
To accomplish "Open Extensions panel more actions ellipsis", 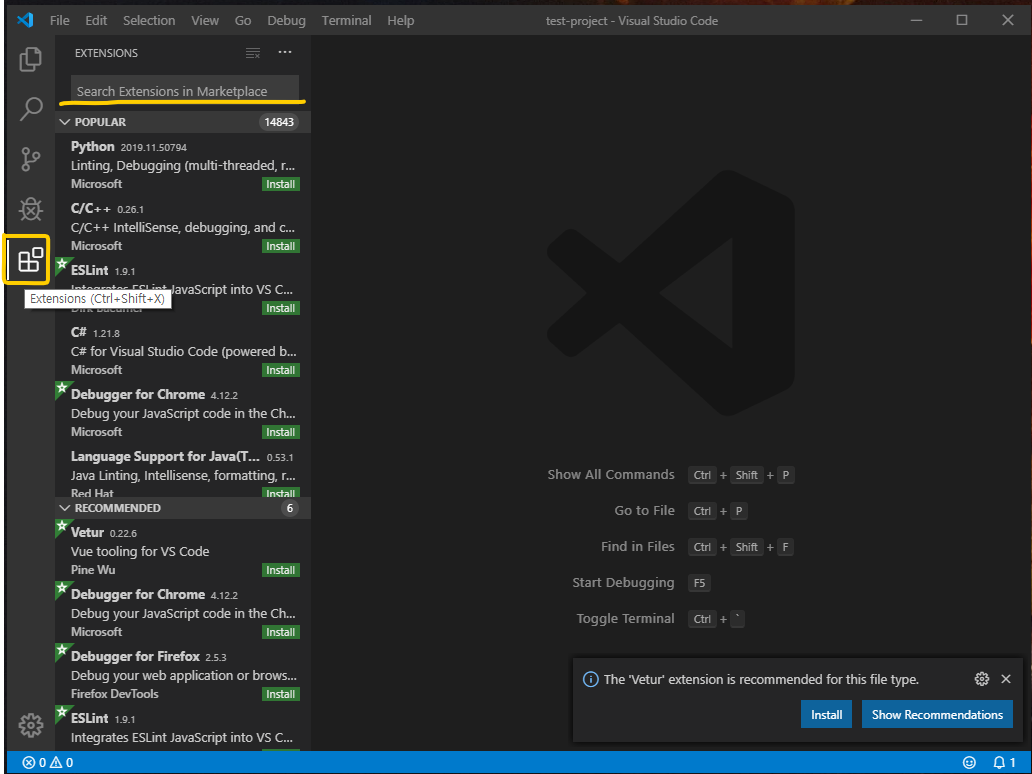I will click(x=284, y=52).
